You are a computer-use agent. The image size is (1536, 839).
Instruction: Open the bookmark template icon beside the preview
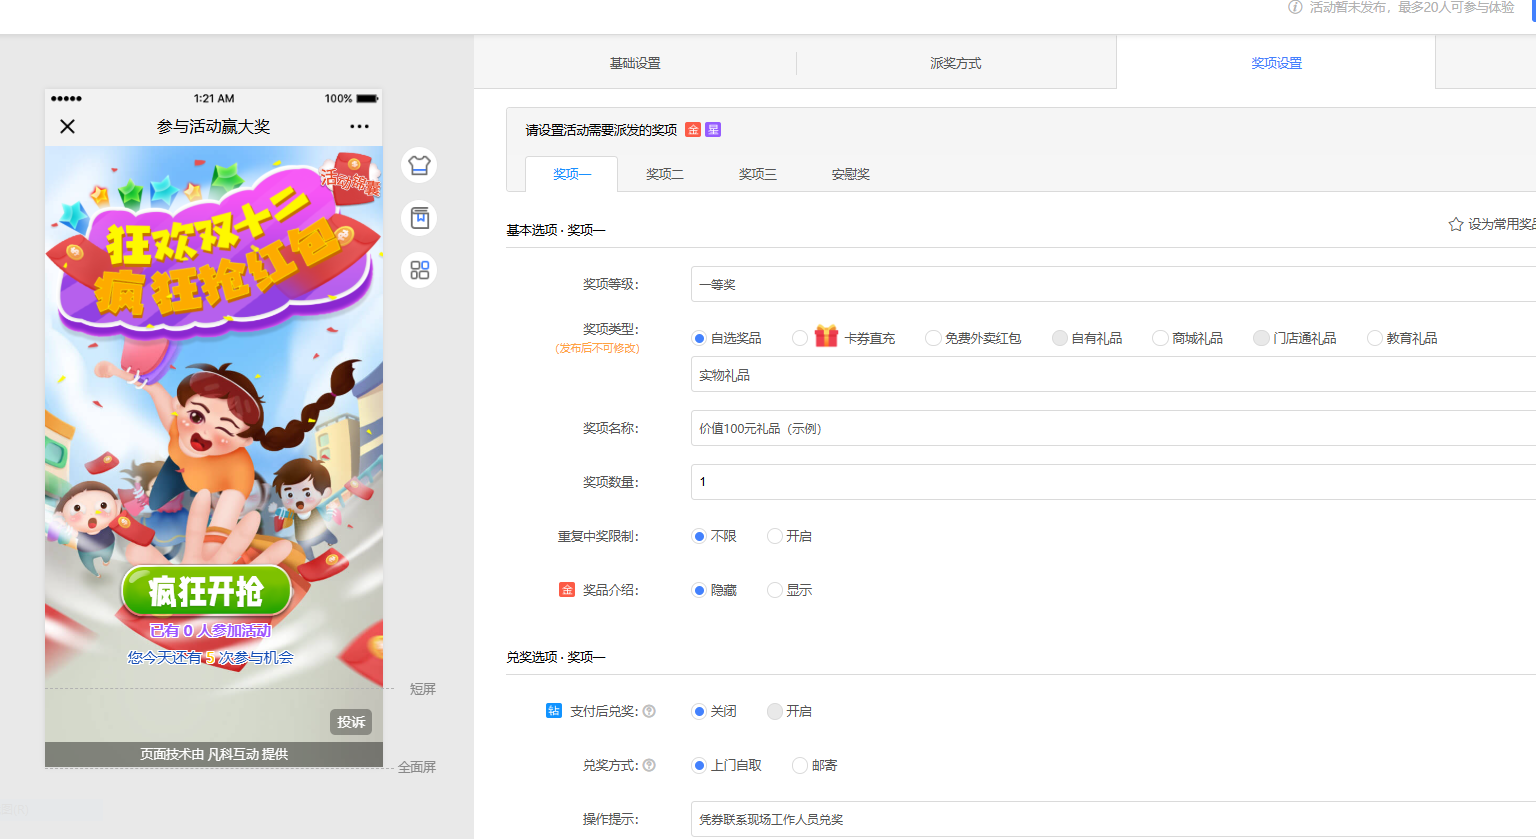419,218
